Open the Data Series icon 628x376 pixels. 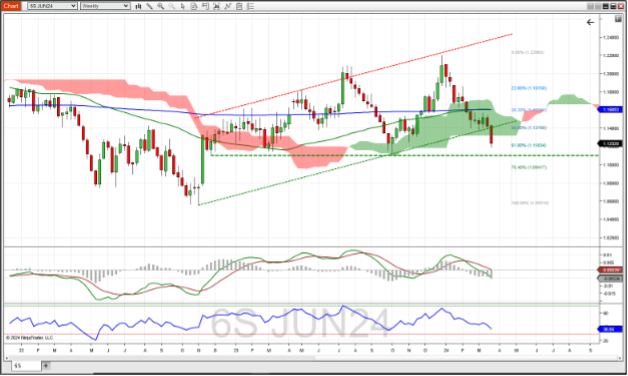click(x=194, y=6)
